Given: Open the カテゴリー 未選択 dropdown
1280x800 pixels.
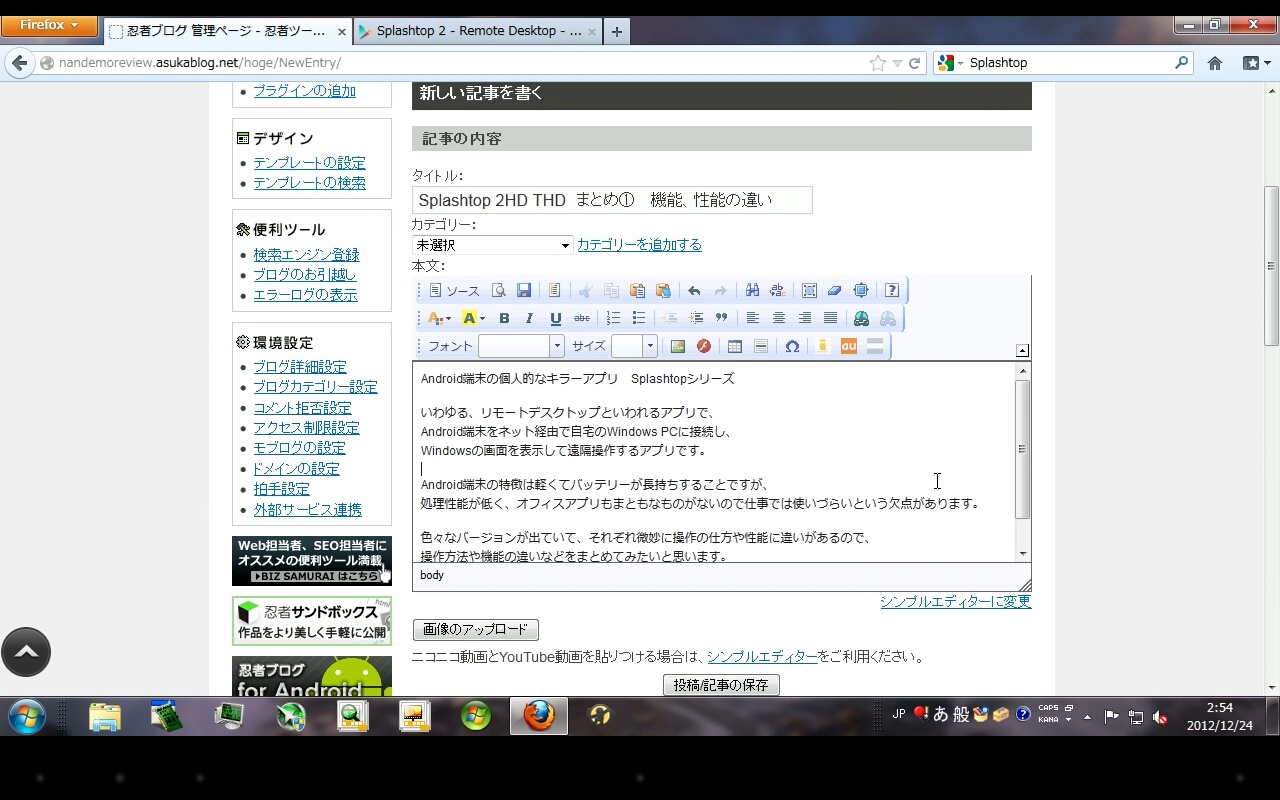Looking at the screenshot, I should [x=492, y=245].
